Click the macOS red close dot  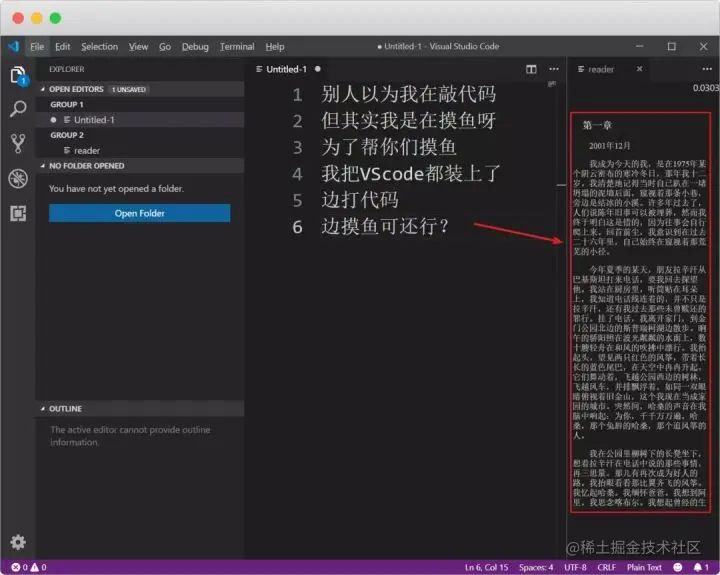[18, 18]
